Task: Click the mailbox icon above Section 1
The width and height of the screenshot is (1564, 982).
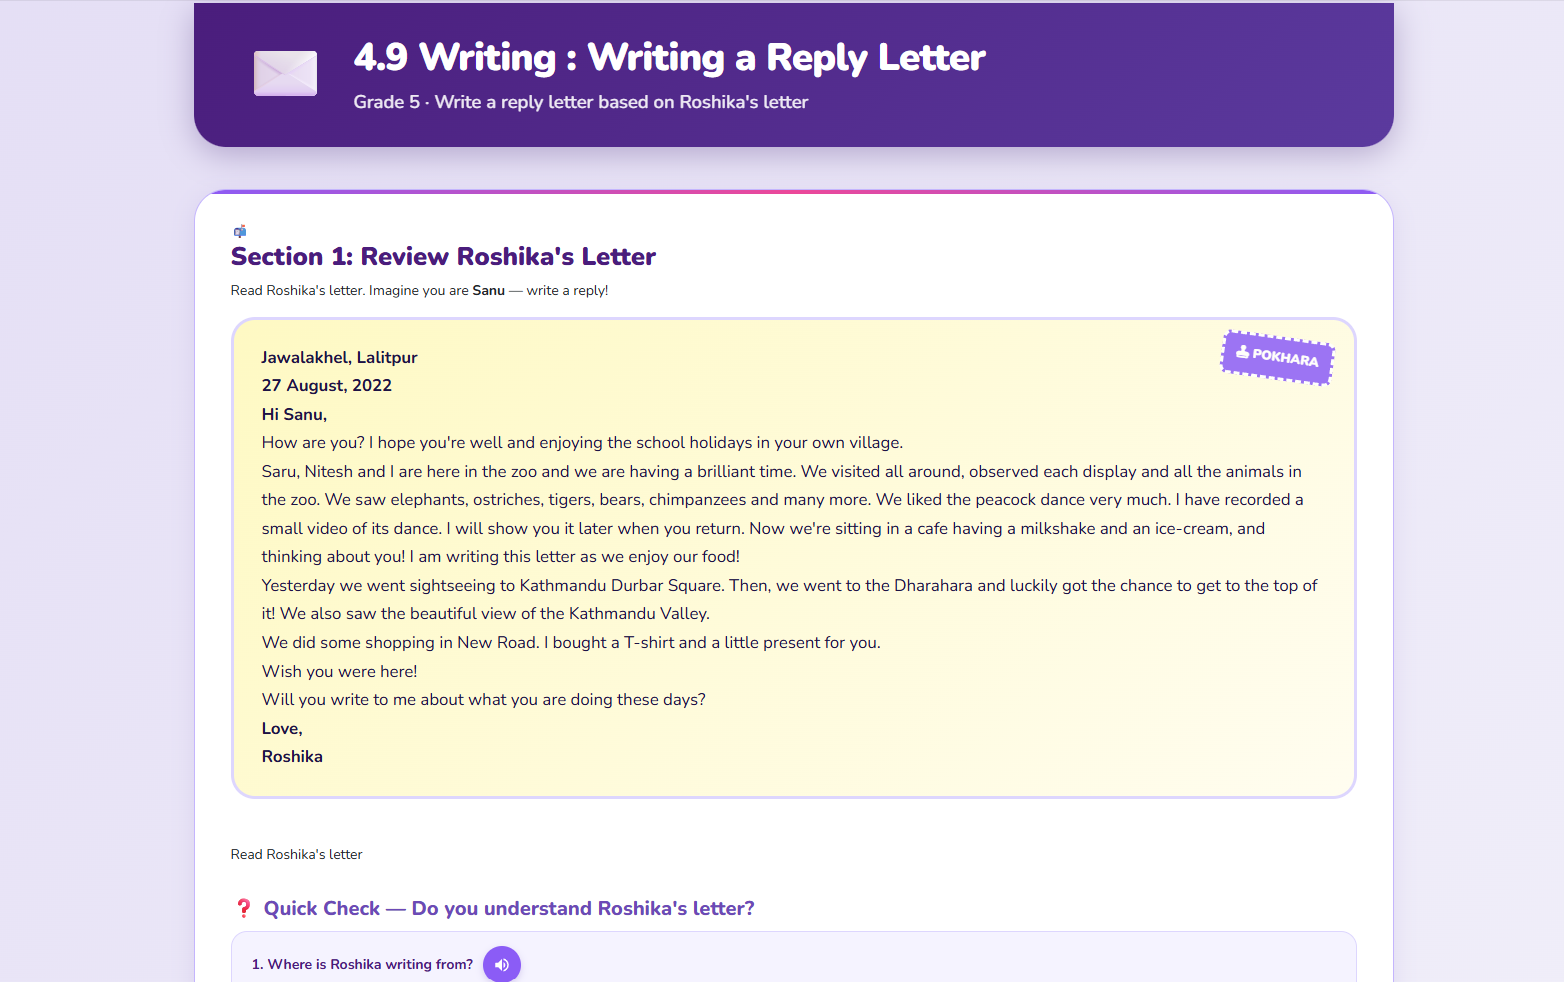Action: (x=240, y=231)
